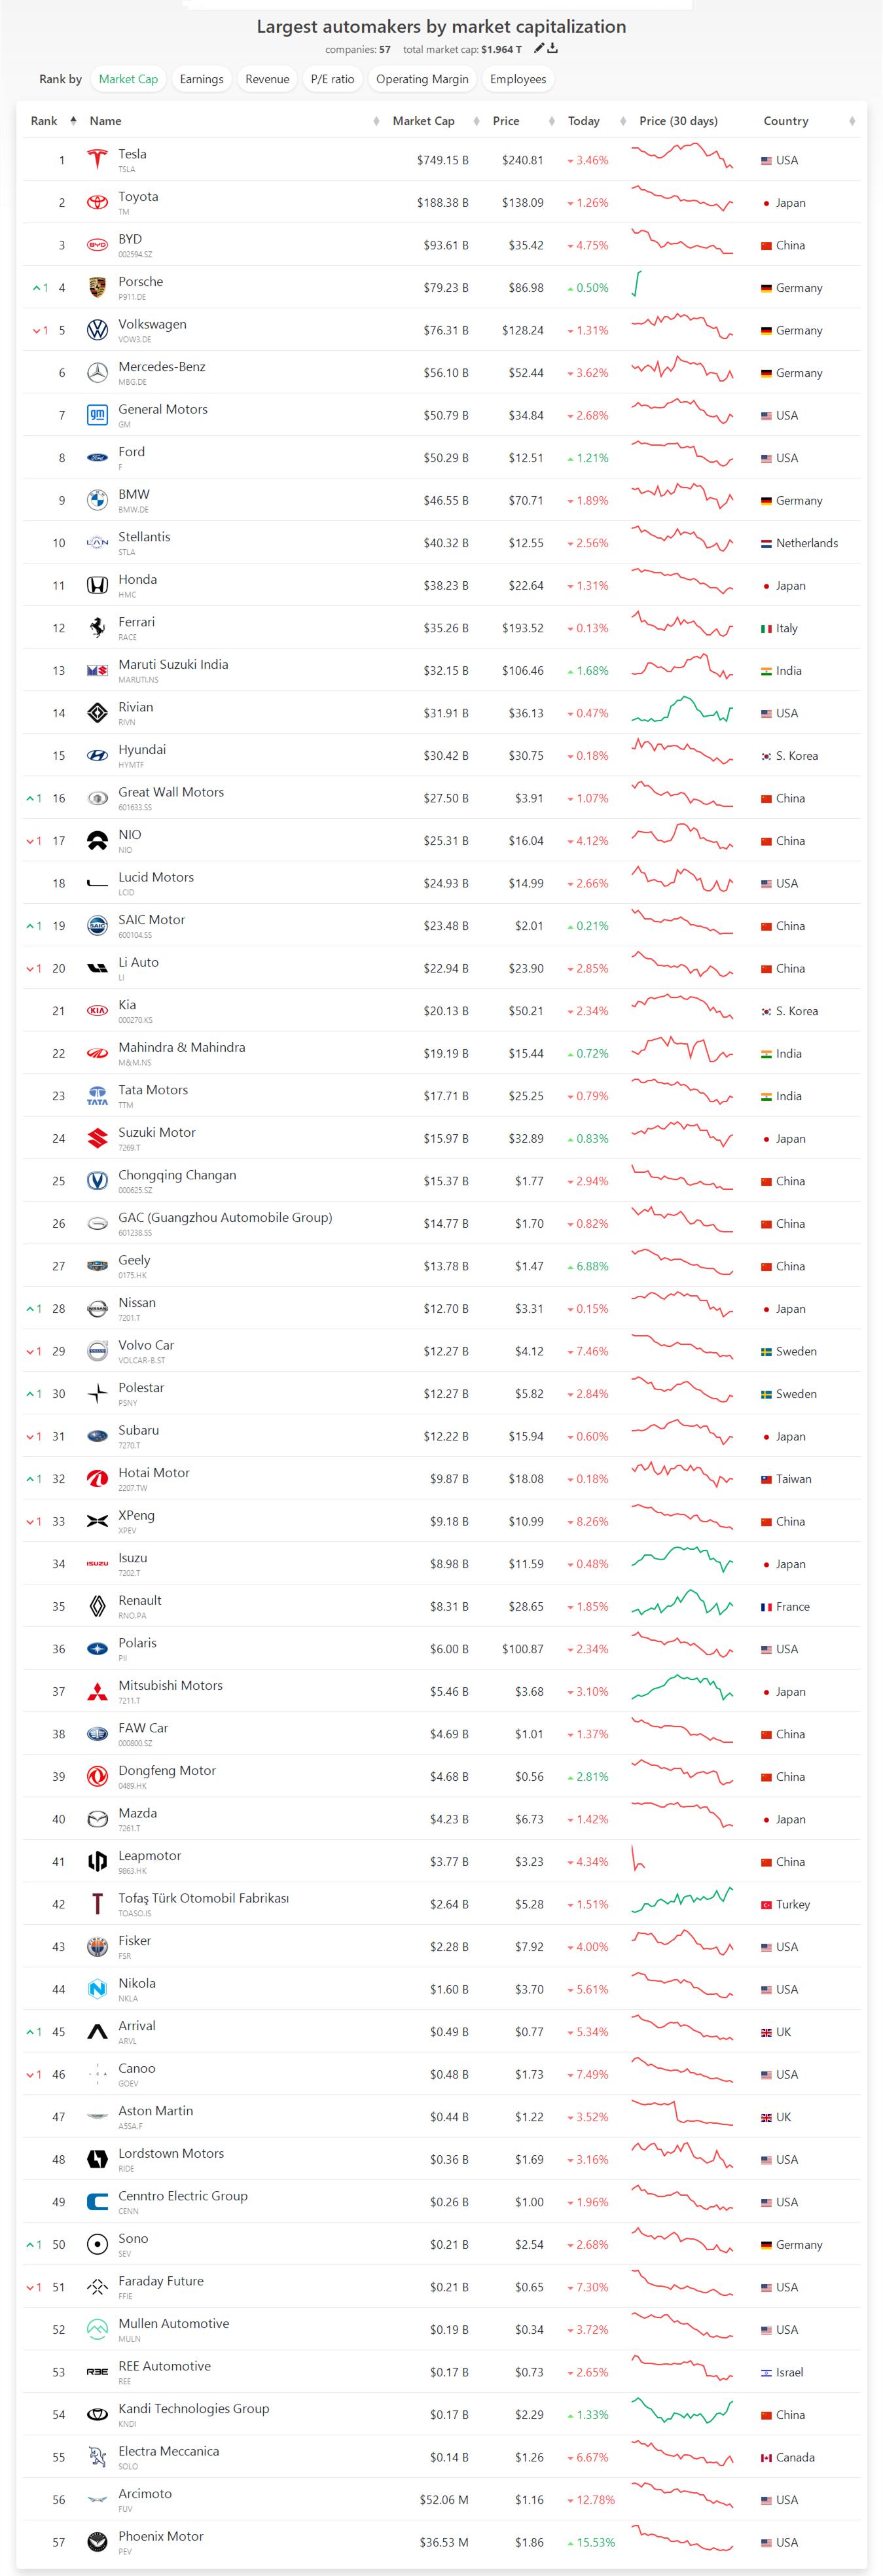Sort by Market Cap column header
This screenshot has height=2576, width=883.
(x=423, y=121)
